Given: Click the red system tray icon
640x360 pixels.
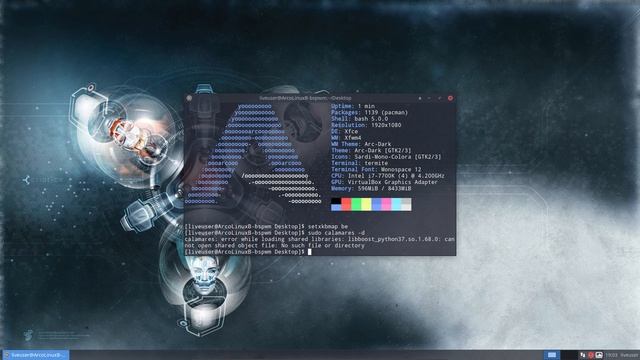Looking at the screenshot, I should click(591, 355).
